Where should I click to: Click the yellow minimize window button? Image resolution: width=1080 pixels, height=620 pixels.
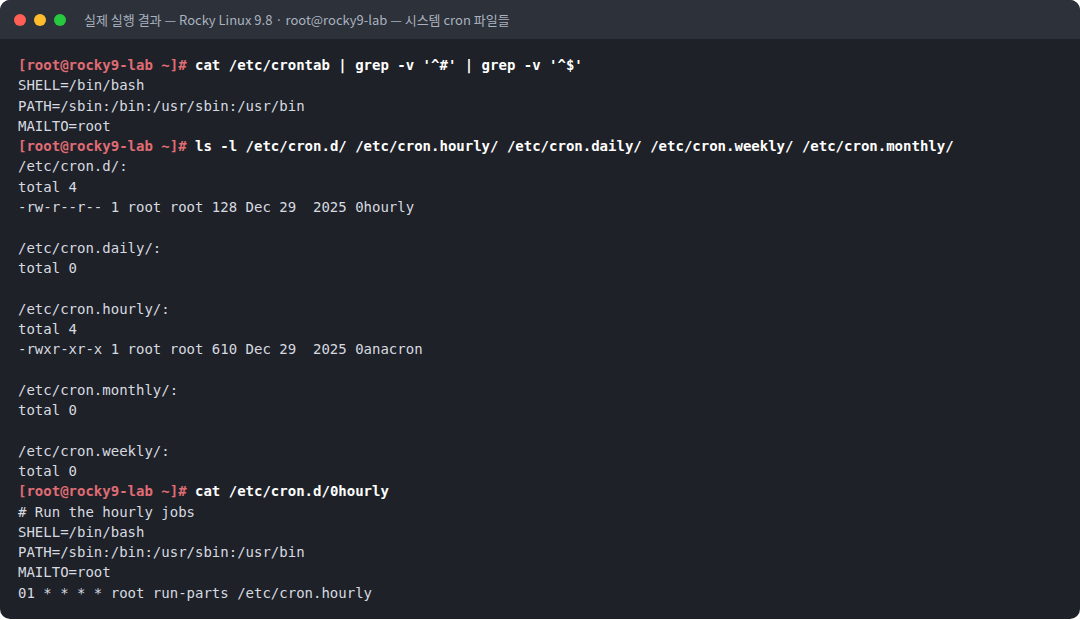point(40,20)
